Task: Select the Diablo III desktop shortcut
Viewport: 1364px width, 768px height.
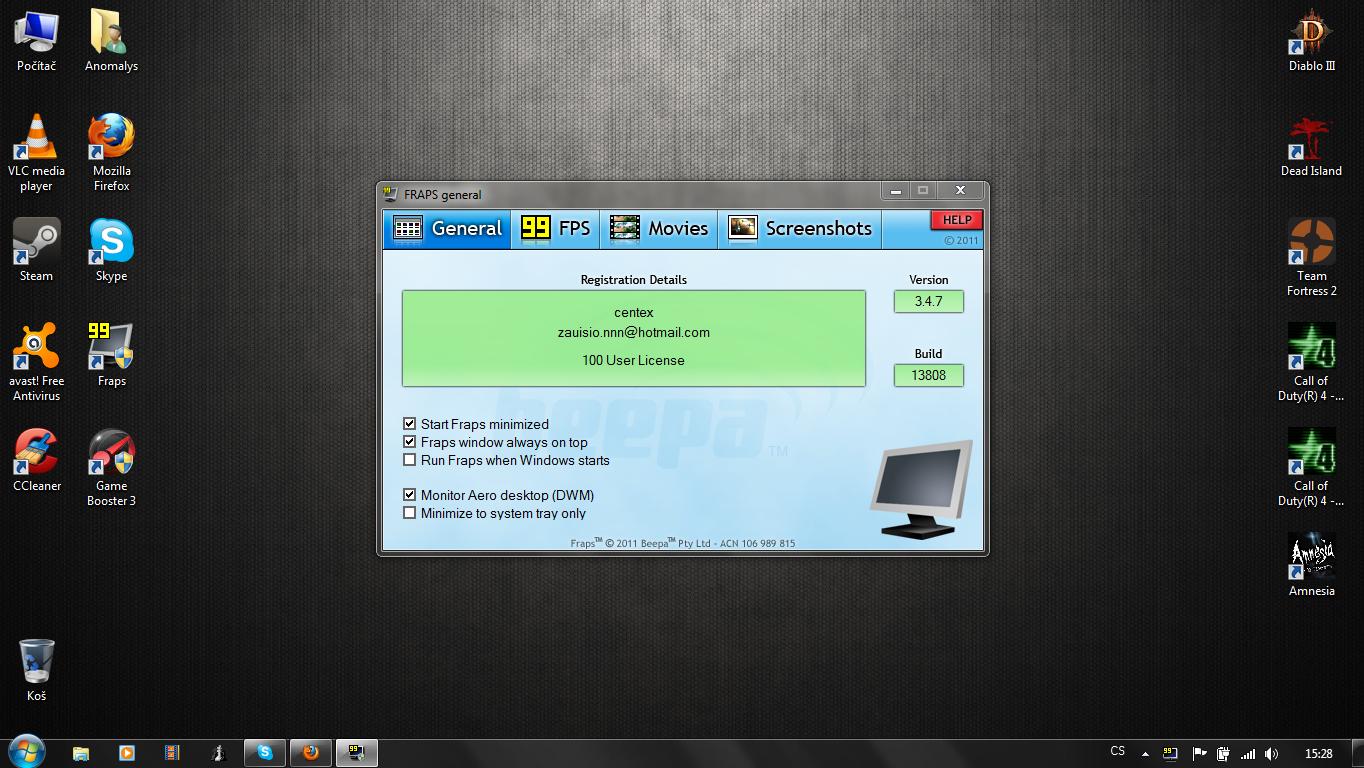Action: click(1311, 40)
